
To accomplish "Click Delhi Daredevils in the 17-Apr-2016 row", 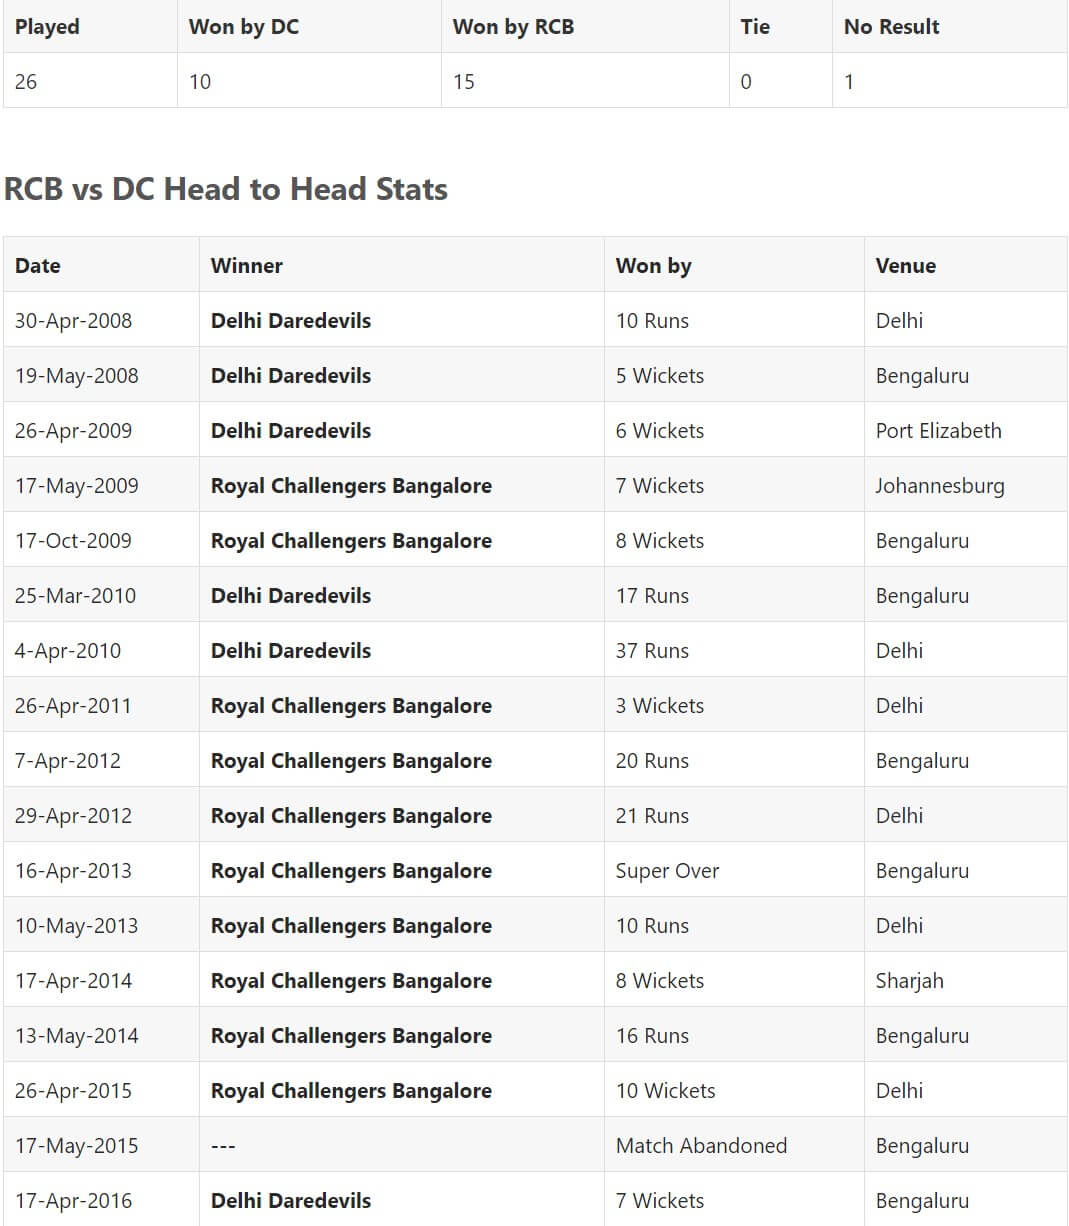I will pos(291,1201).
